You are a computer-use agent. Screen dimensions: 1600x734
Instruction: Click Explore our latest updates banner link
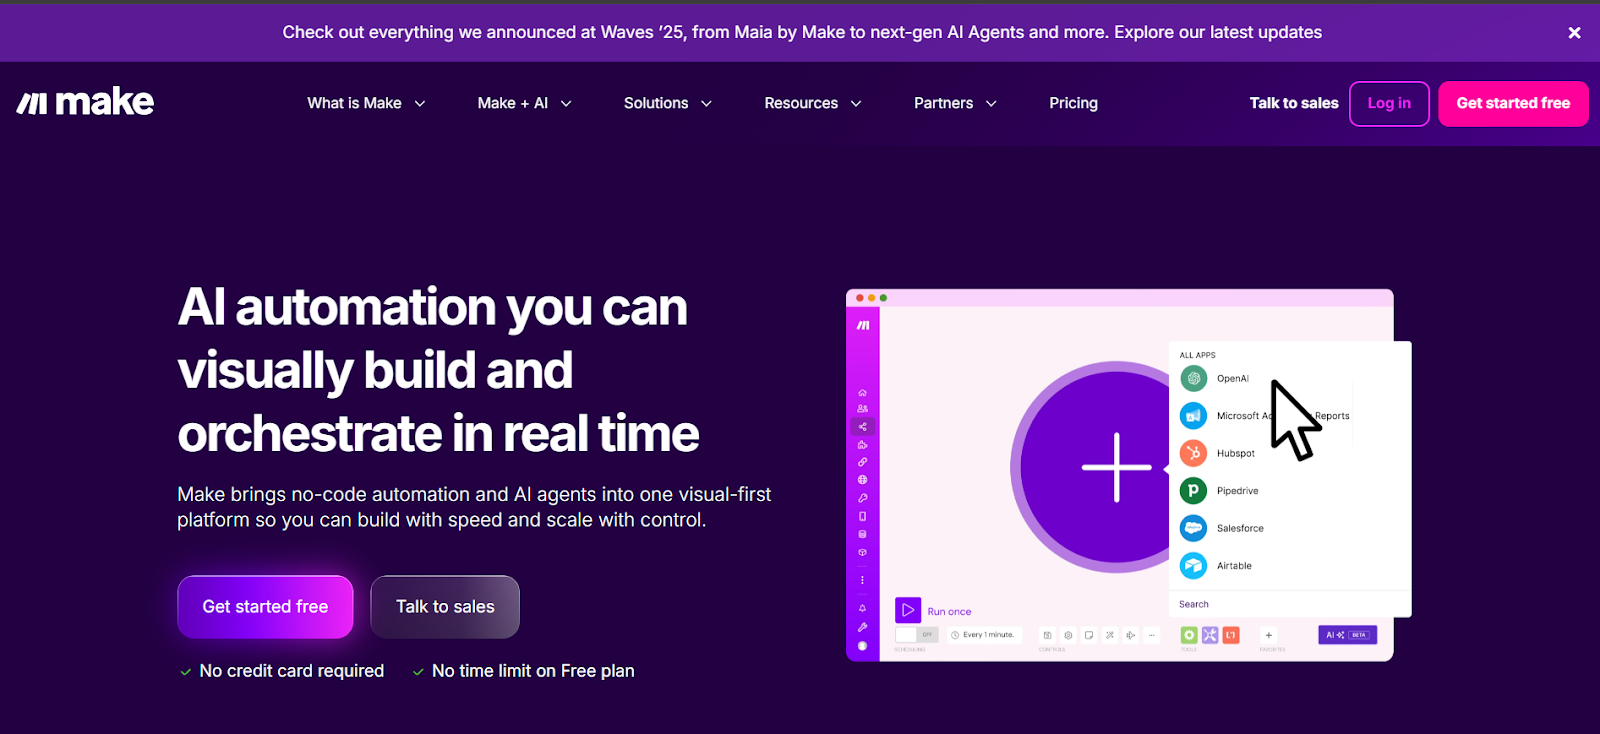(x=1218, y=32)
